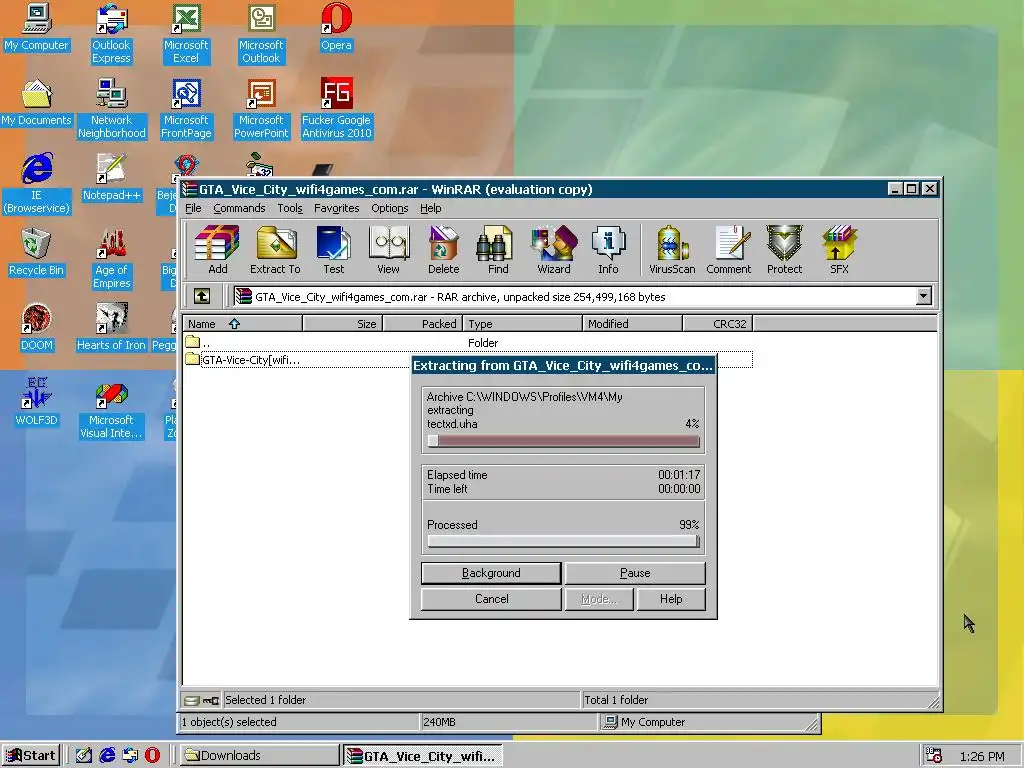This screenshot has width=1024, height=768.
Task: Select Fucker Google Antivirus 2010 icon
Action: point(336,109)
